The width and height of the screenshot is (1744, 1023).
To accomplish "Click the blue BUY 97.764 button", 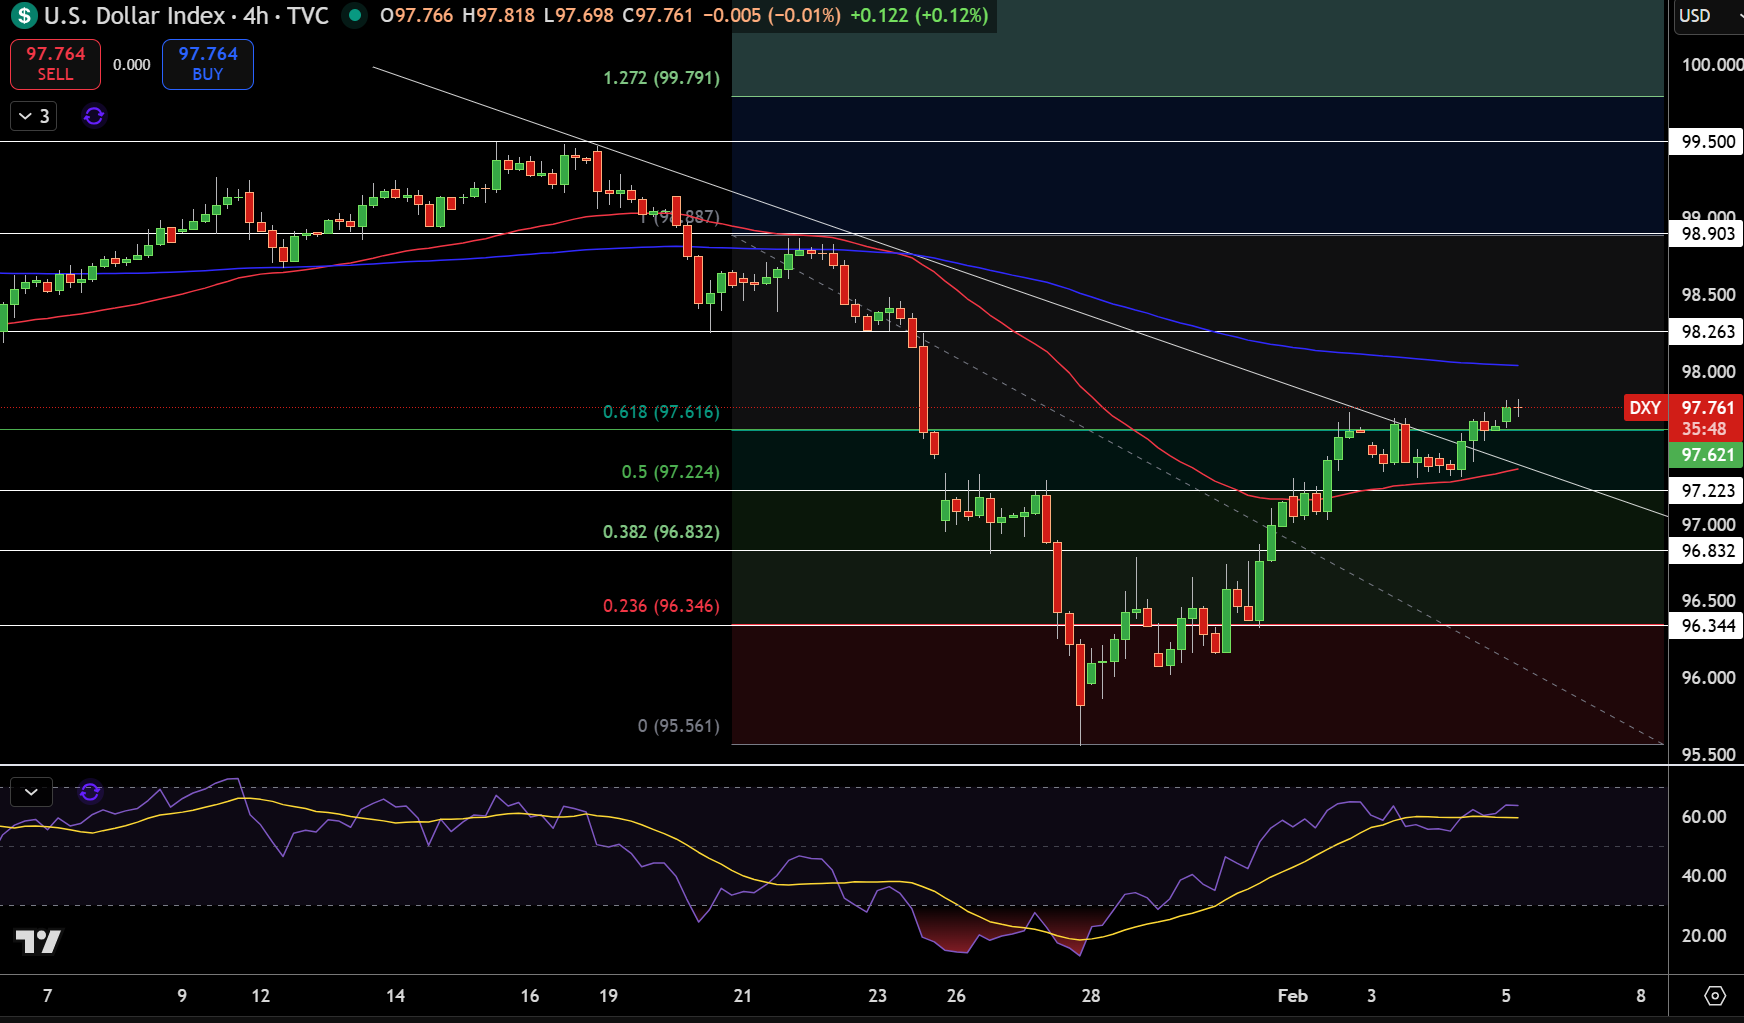I will [208, 64].
